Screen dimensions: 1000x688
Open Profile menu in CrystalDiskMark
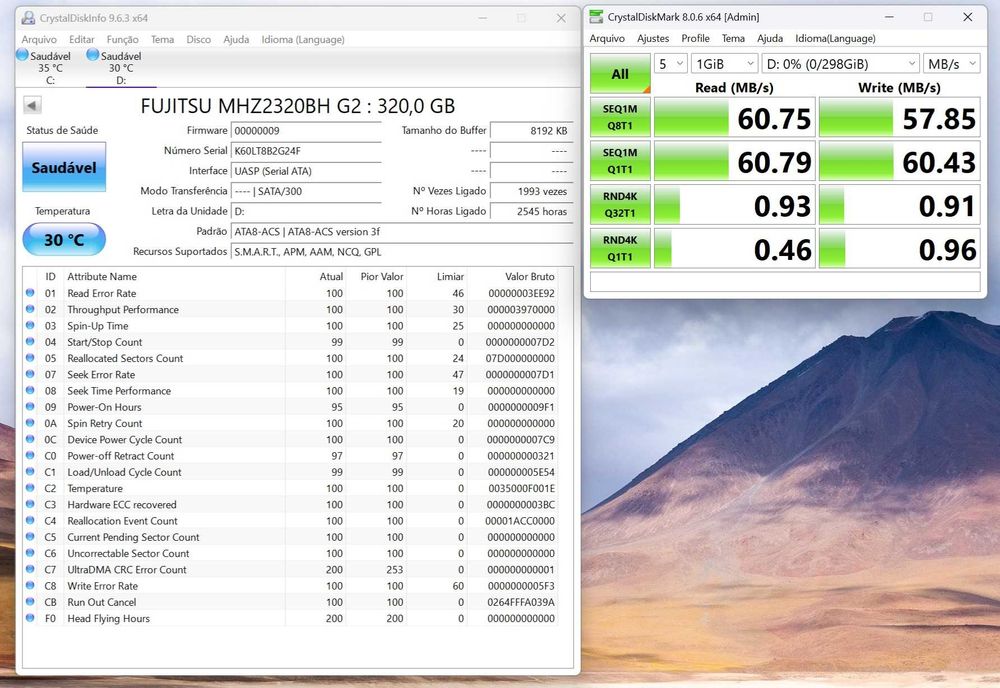695,38
